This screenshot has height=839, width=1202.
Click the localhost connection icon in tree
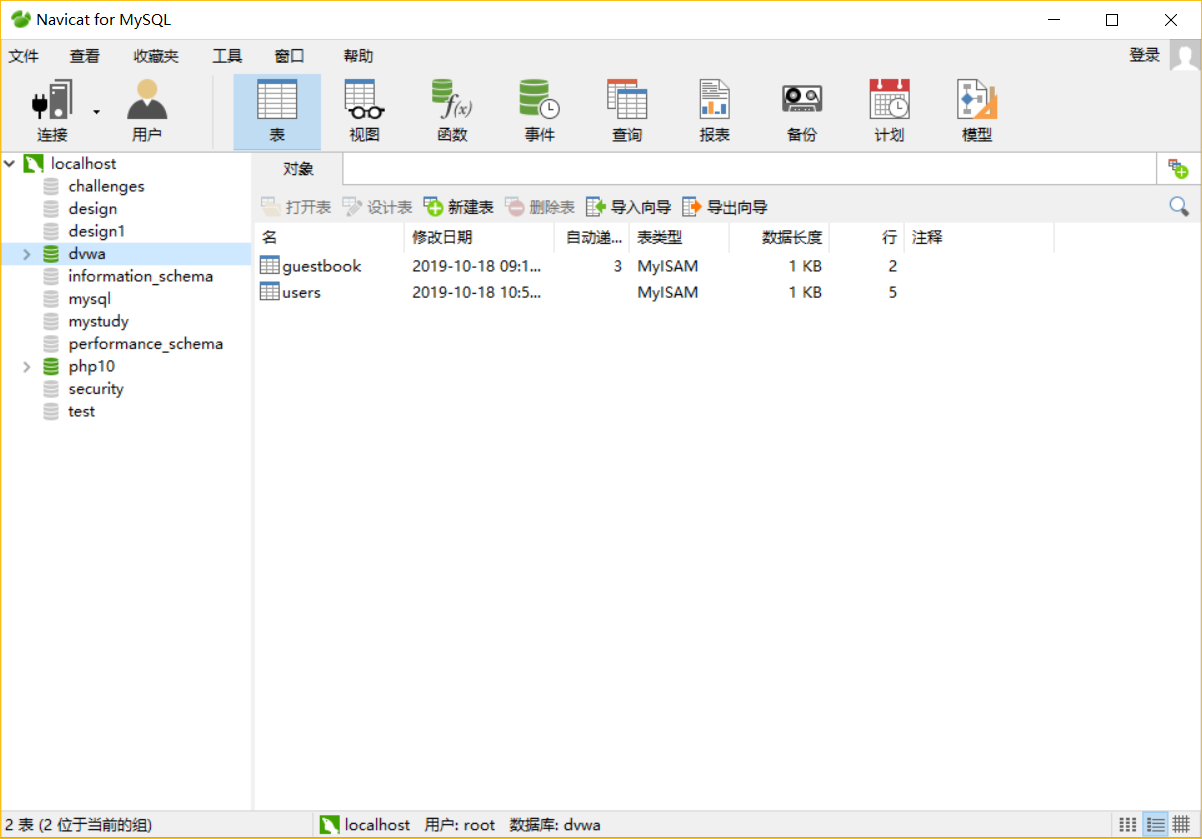tap(33, 164)
